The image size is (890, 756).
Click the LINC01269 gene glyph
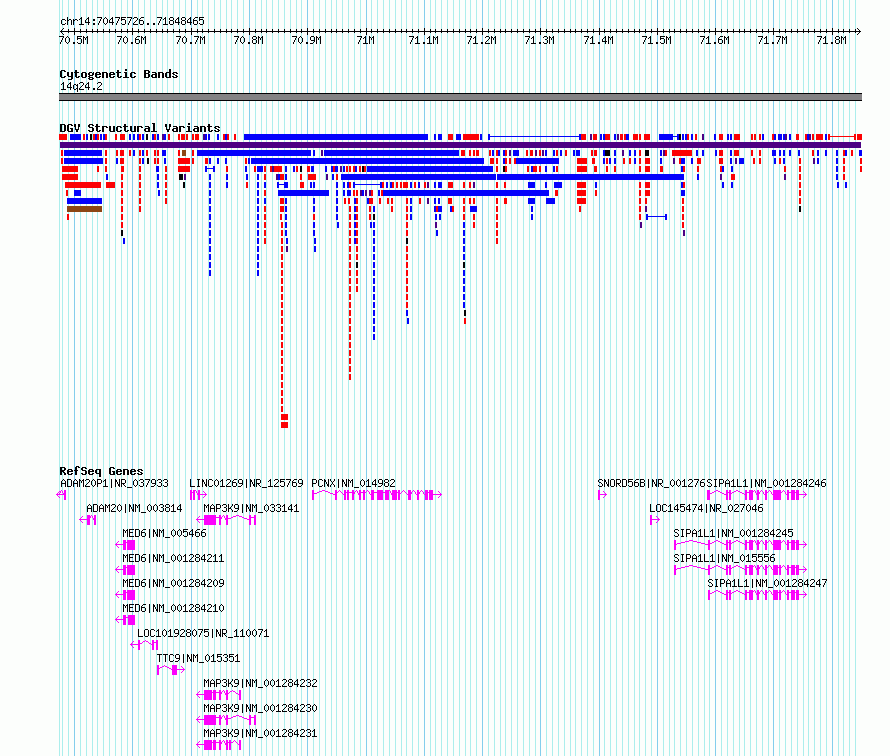click(198, 495)
